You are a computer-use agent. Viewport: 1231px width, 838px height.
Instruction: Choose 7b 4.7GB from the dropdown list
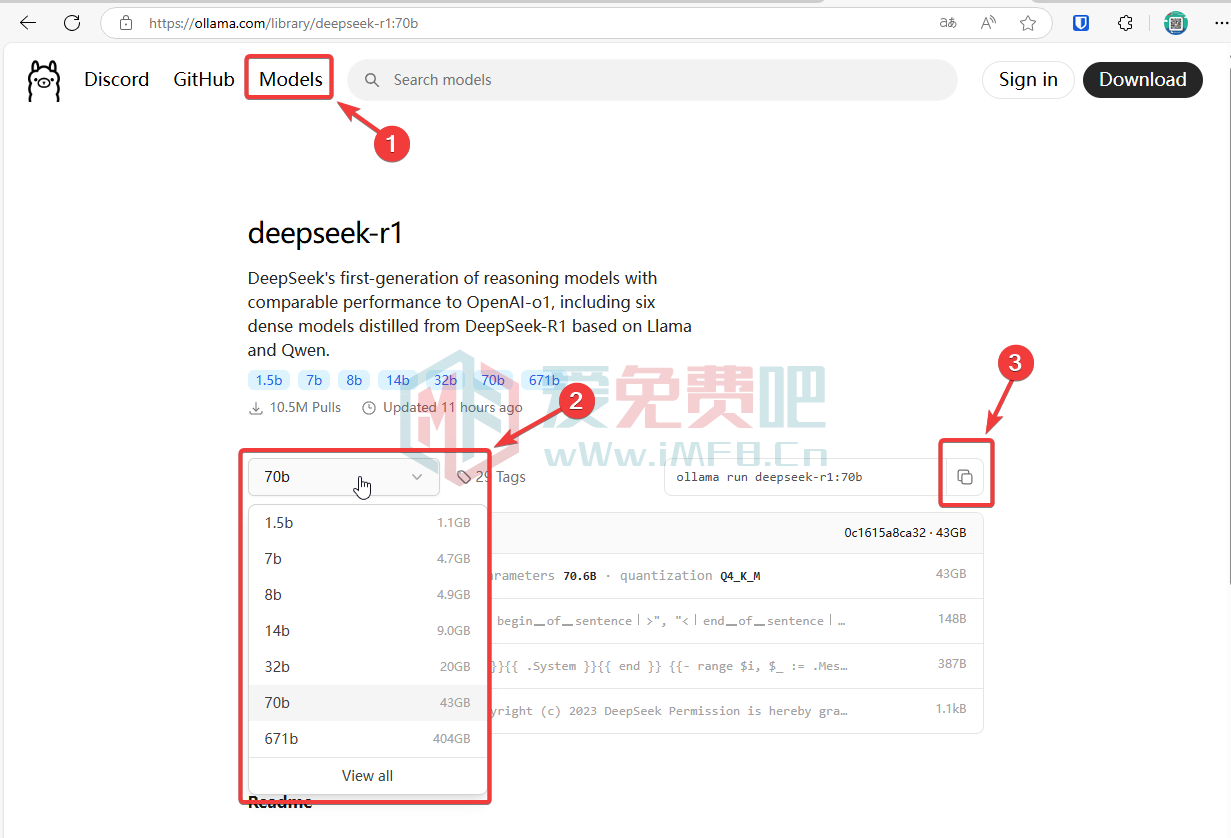367,559
